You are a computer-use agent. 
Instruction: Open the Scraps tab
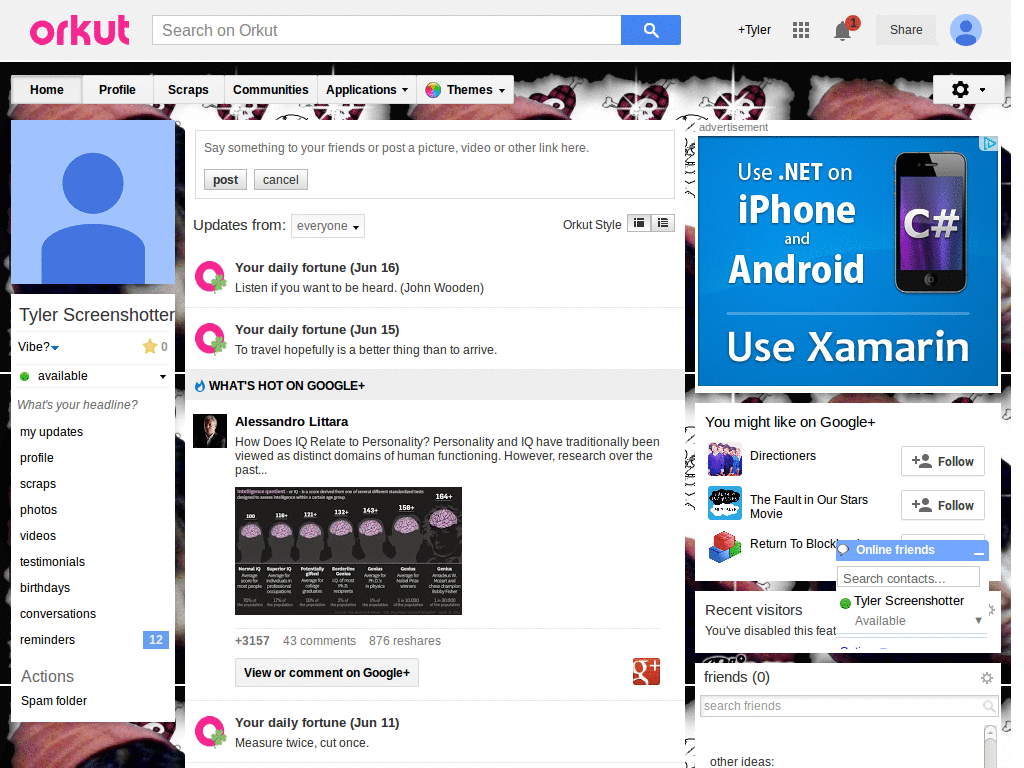coord(188,89)
